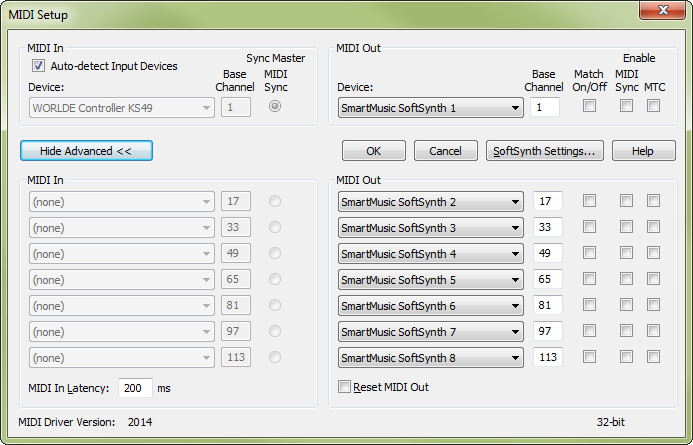The image size is (693, 445).
Task: Enable MIDI Sync for SoftSynth 1
Action: 626,106
